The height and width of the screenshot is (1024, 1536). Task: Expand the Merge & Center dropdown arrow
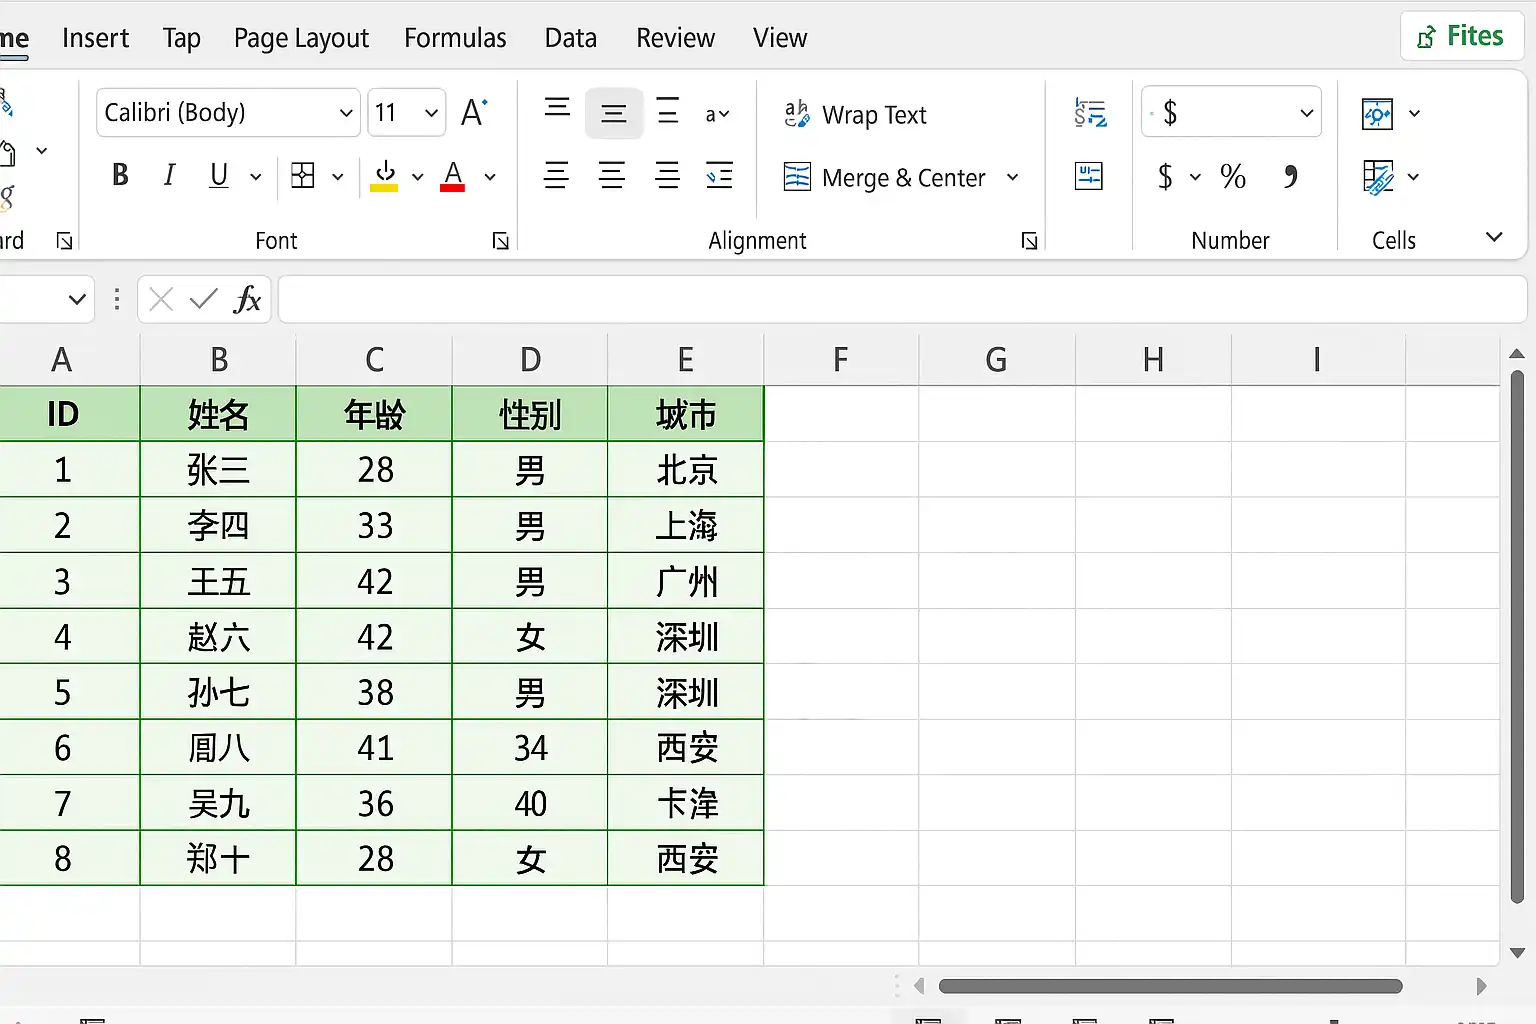1013,177
